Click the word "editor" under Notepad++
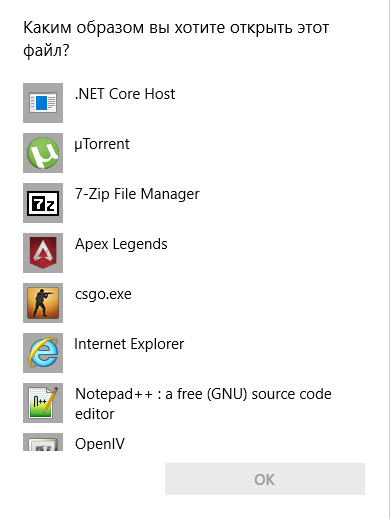Screen dimensions: 390x519 click(95, 414)
